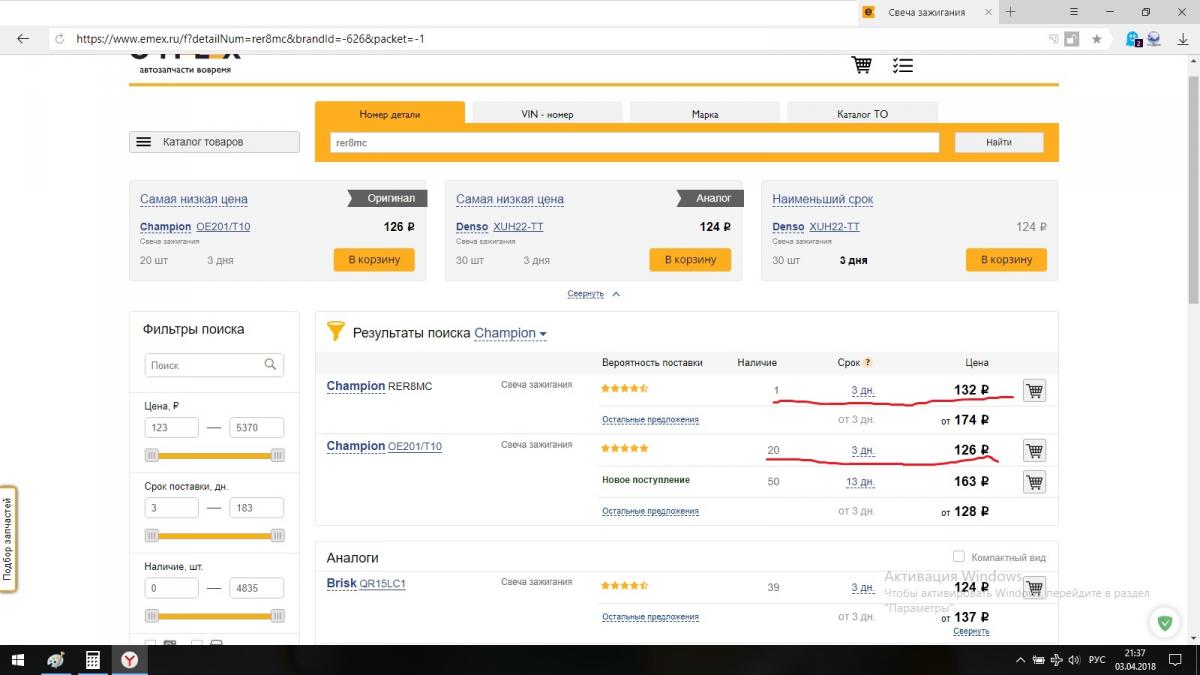Open the 3 дн. term for Champion RER8MC
This screenshot has height=675, width=1200.
coord(863,390)
